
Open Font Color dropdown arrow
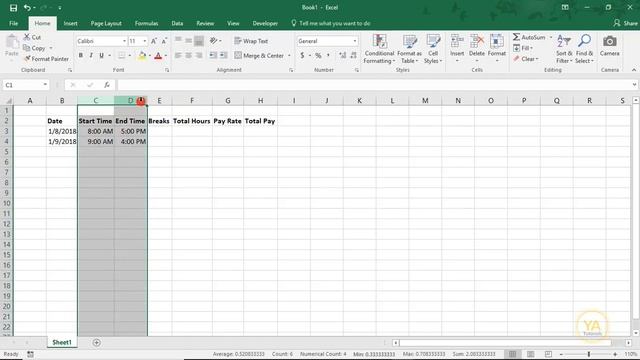click(x=165, y=56)
